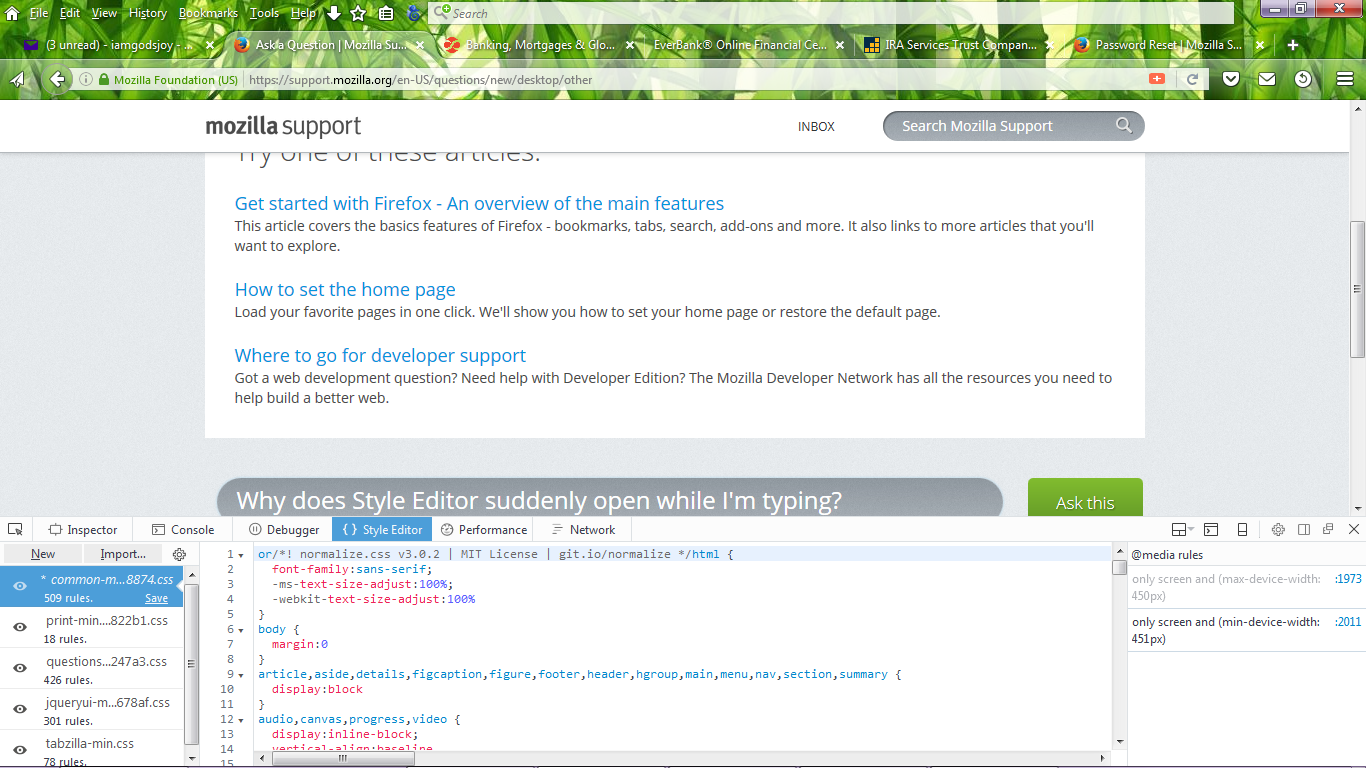Screen dimensions: 1366x768
Task: Click the envelope mail icon in toolbar
Action: point(1267,79)
